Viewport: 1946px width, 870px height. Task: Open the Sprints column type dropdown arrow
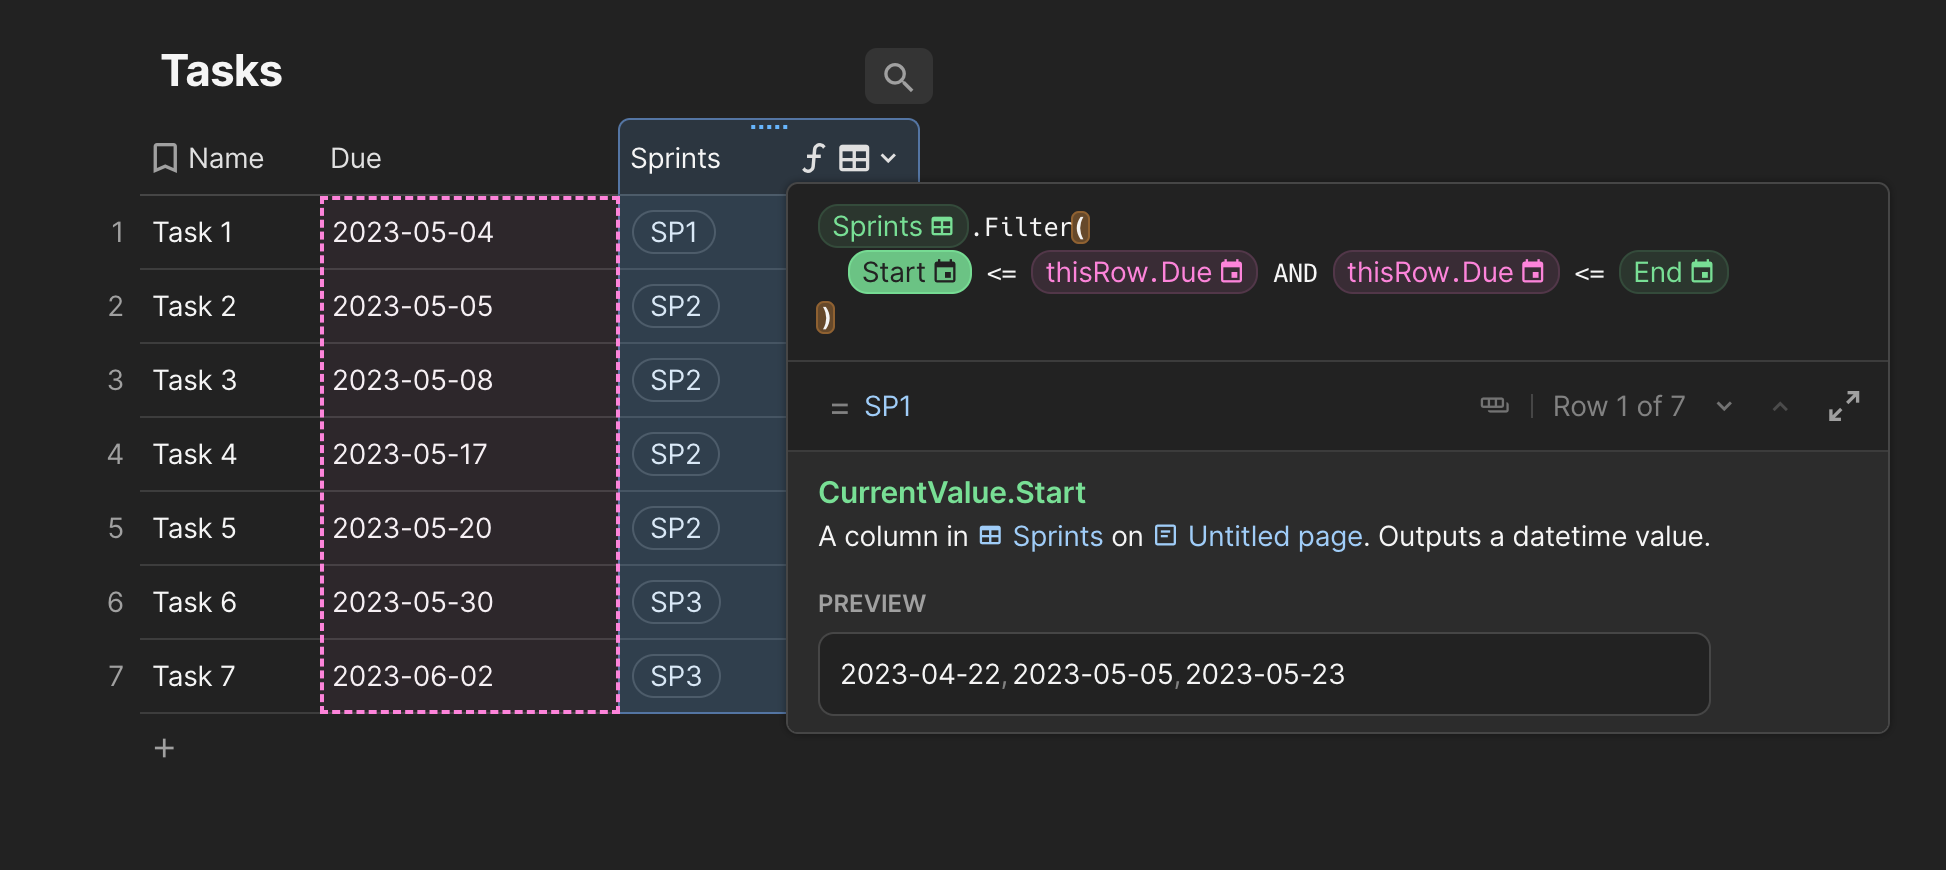pos(888,158)
